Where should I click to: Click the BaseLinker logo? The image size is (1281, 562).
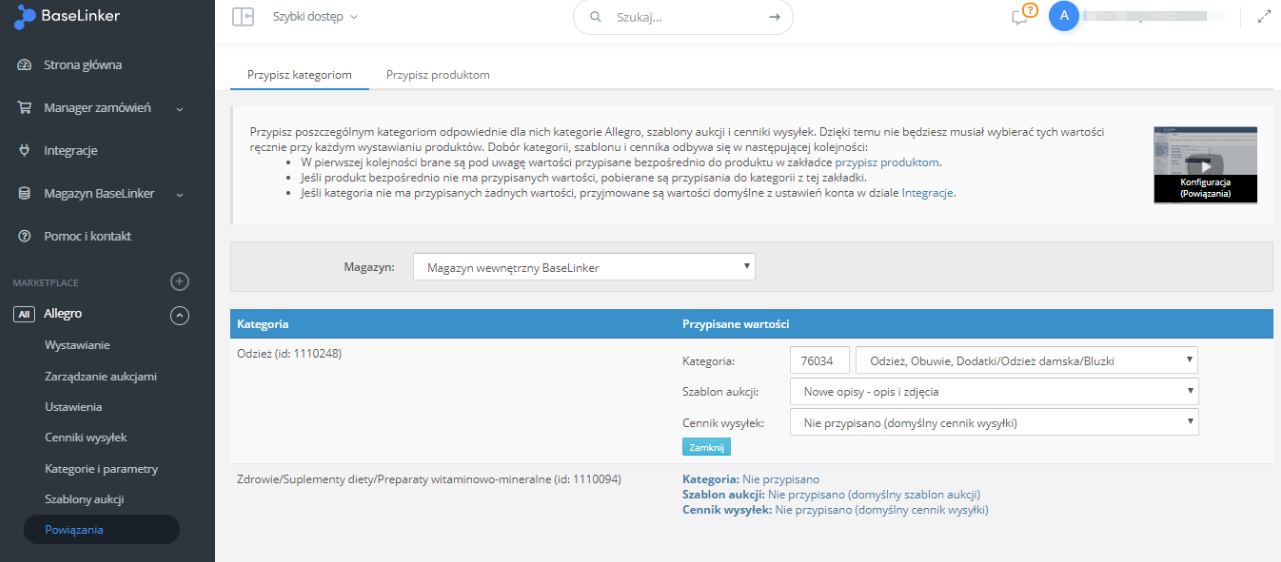[x=69, y=17]
